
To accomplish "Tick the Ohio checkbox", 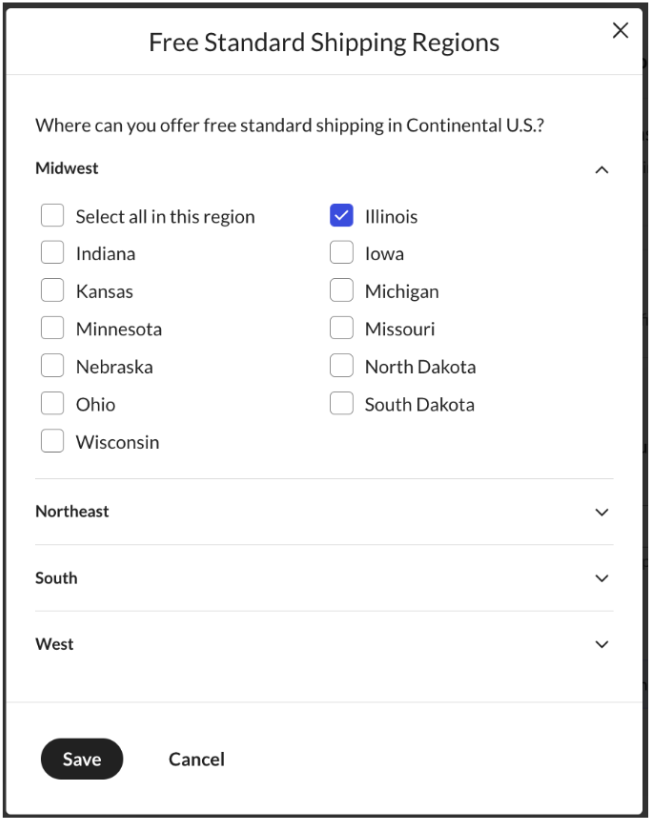I will [53, 404].
